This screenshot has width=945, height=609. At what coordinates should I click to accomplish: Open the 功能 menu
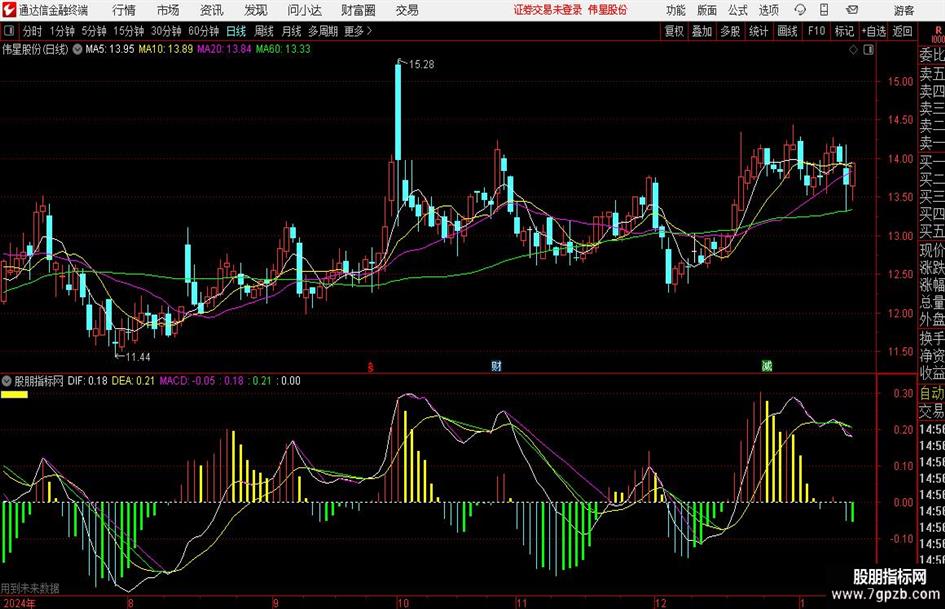[676, 10]
